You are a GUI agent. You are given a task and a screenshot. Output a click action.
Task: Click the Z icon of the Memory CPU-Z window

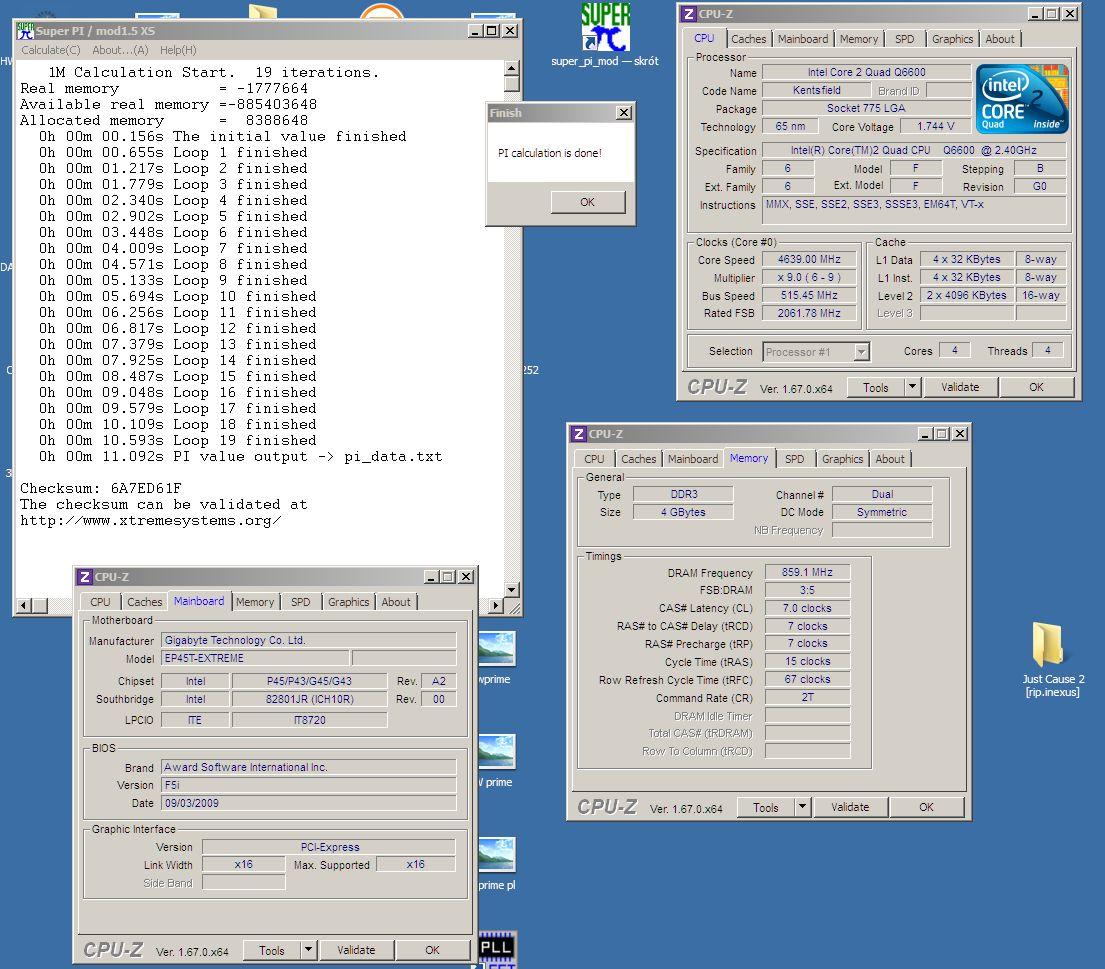pos(579,434)
